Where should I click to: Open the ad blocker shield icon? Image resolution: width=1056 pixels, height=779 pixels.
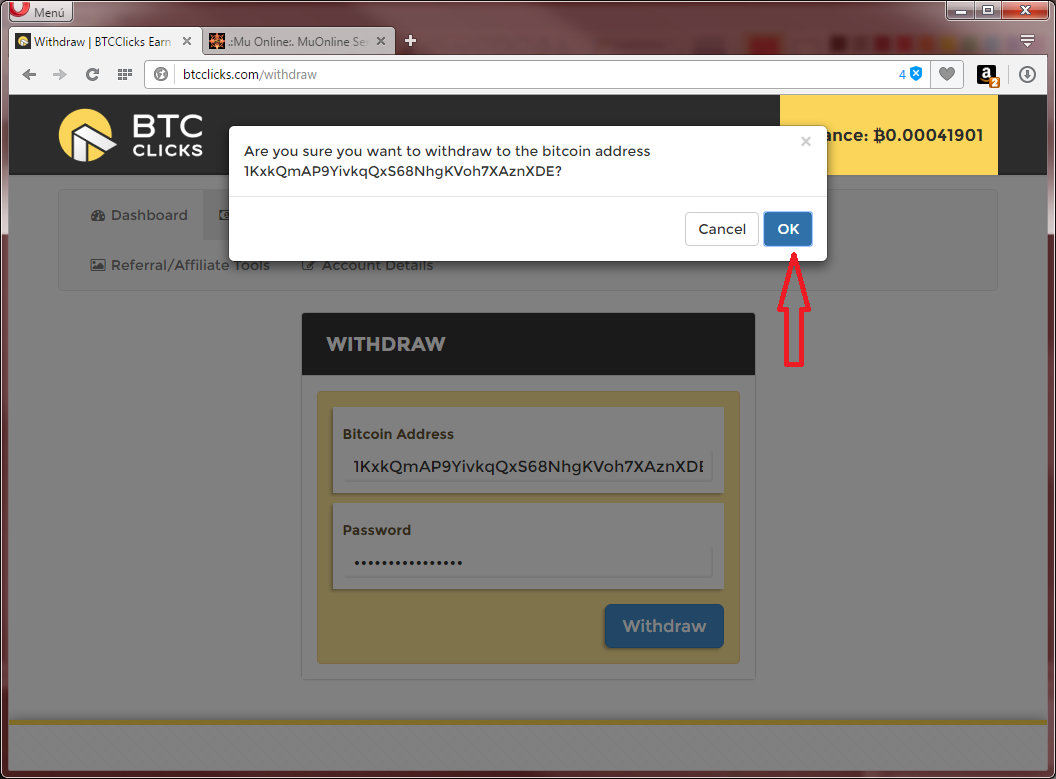point(915,74)
